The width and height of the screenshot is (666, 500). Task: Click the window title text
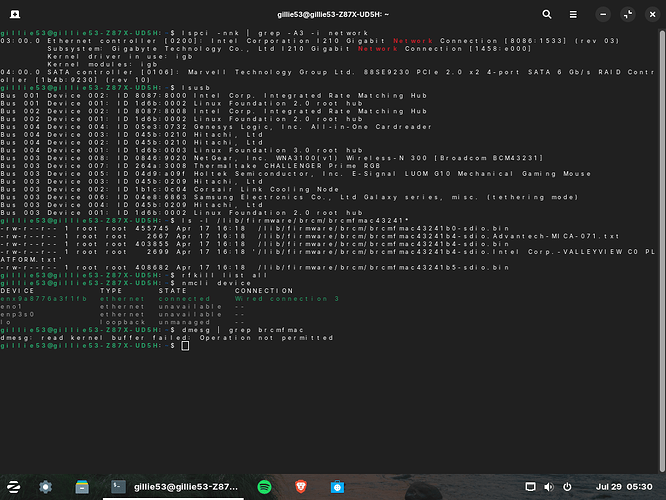(x=333, y=14)
